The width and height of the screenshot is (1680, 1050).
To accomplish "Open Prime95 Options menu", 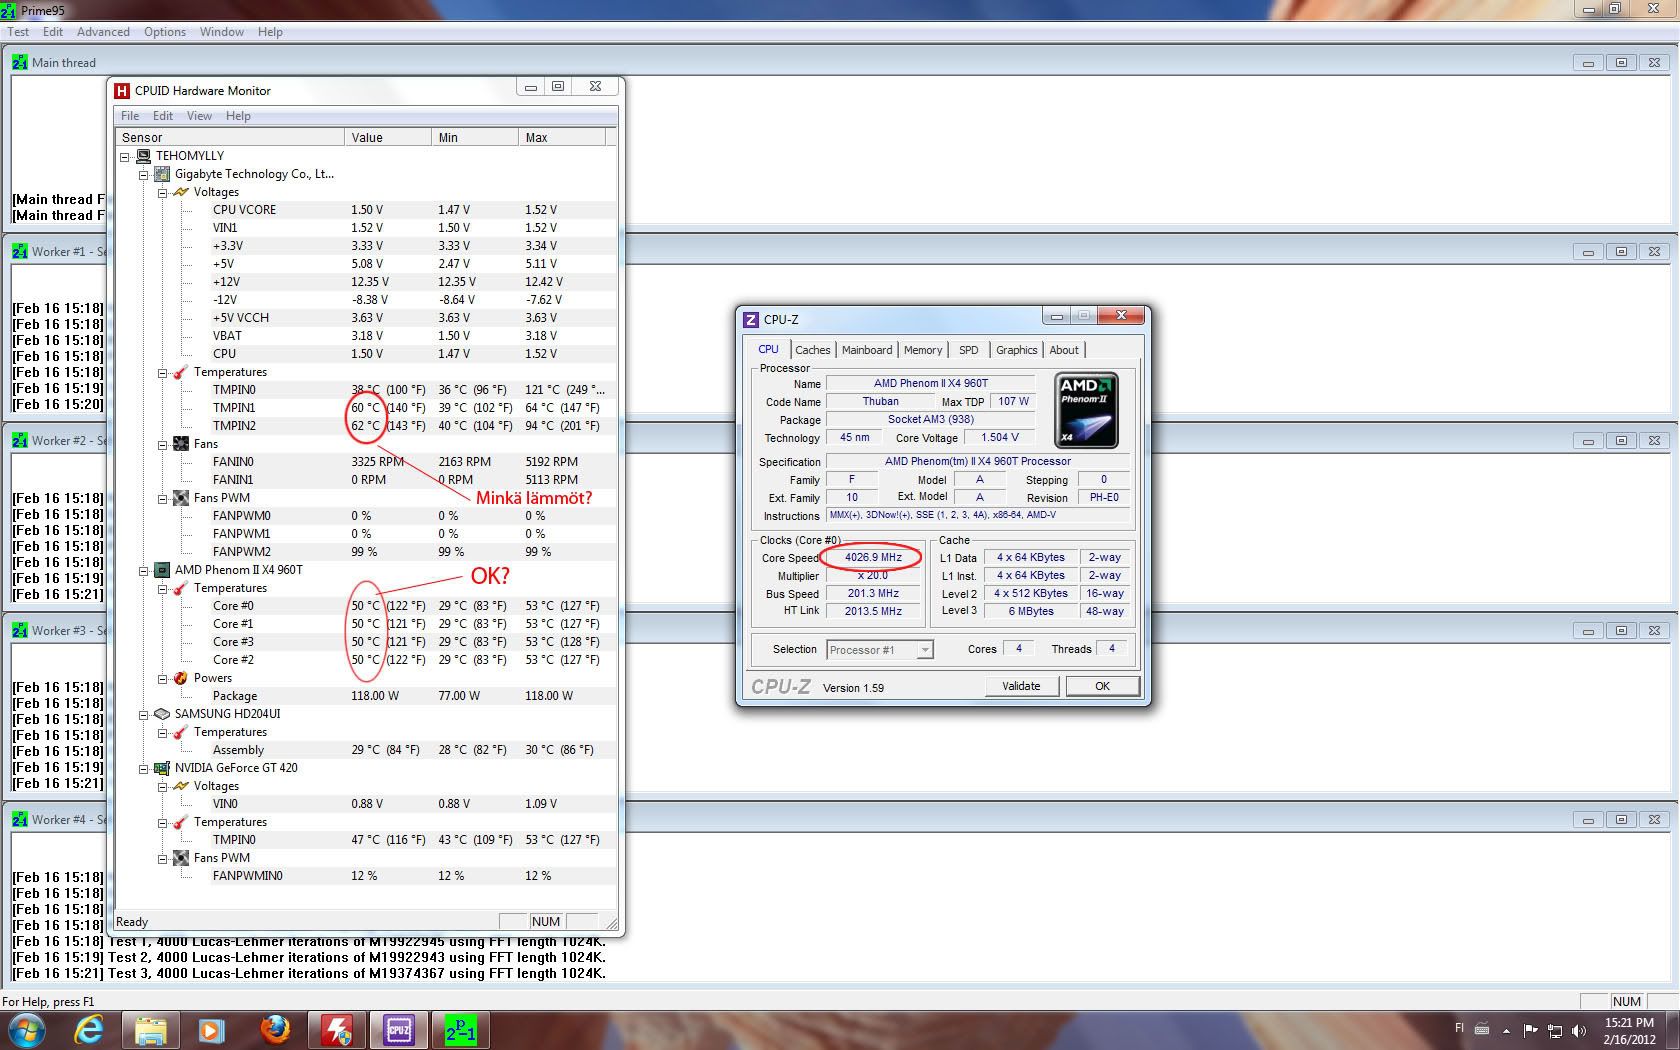I will pyautogui.click(x=165, y=32).
